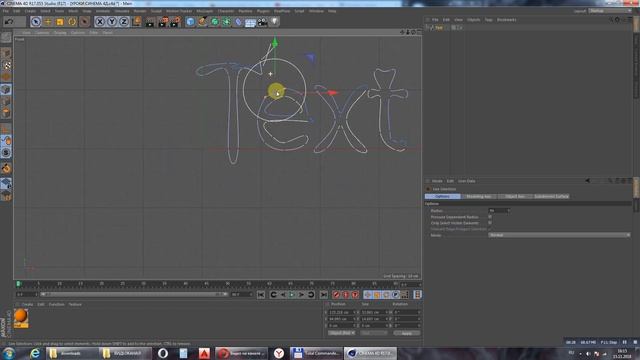The height and width of the screenshot is (360, 640).
Task: Click the X Position value field
Action: [x=341, y=312]
